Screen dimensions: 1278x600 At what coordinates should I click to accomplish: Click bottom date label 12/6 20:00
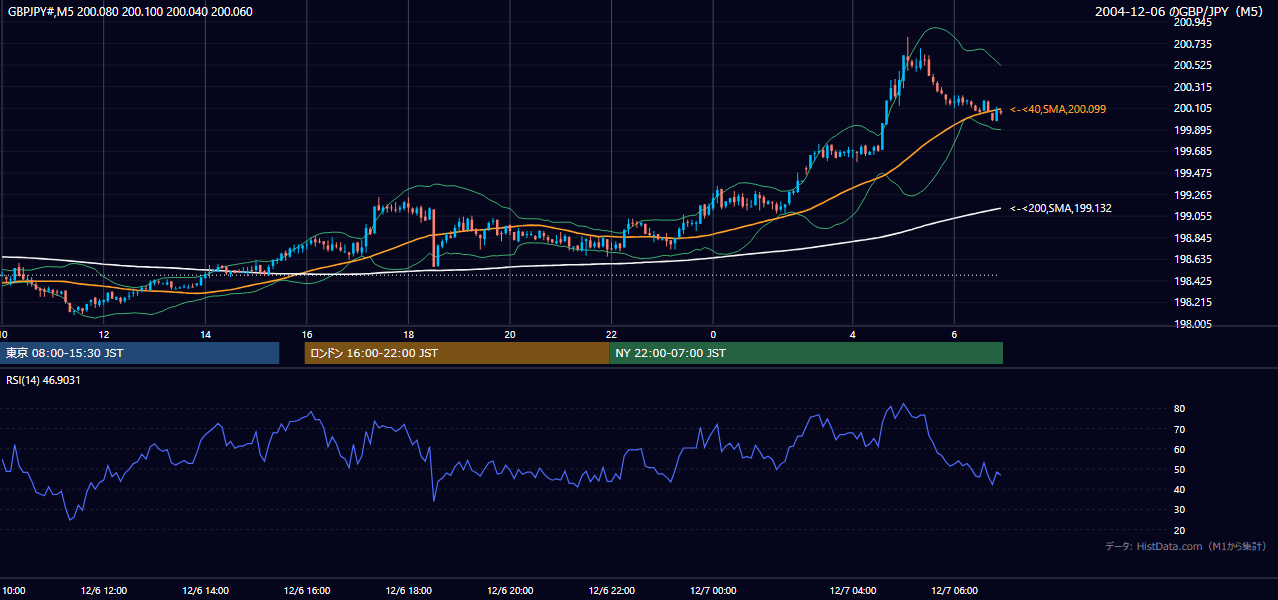(x=510, y=591)
